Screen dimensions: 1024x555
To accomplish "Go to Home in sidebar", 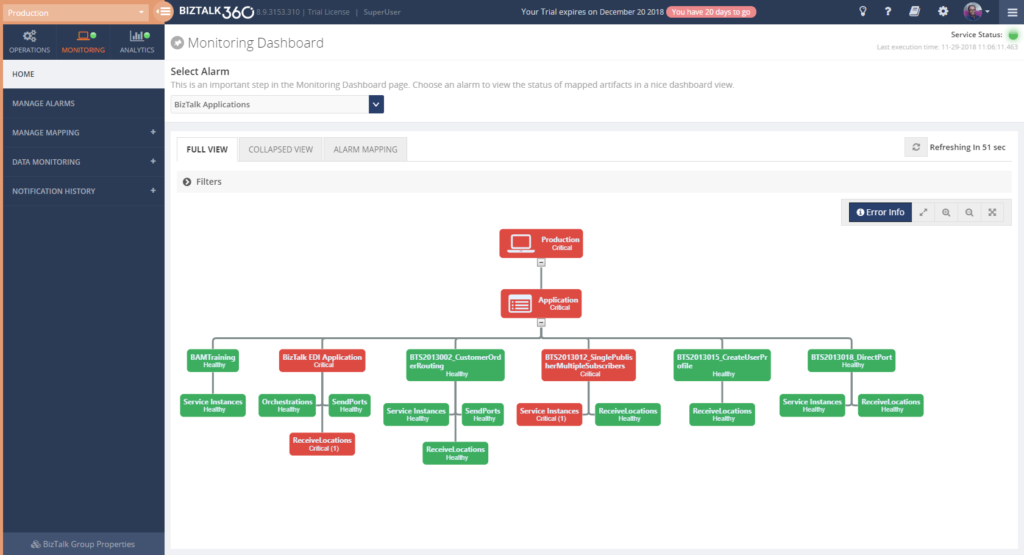I will click(84, 74).
